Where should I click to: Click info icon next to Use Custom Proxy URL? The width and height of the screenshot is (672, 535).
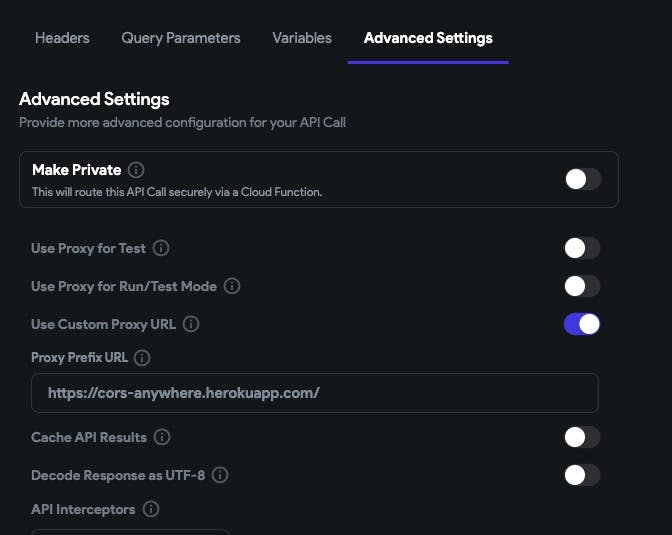coord(191,324)
